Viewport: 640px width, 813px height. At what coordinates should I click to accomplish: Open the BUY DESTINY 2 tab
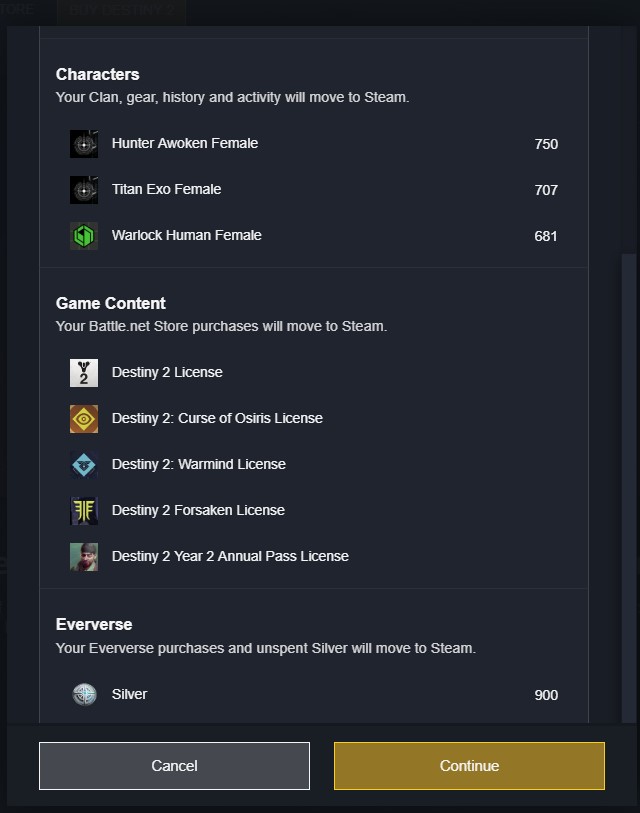pos(120,10)
